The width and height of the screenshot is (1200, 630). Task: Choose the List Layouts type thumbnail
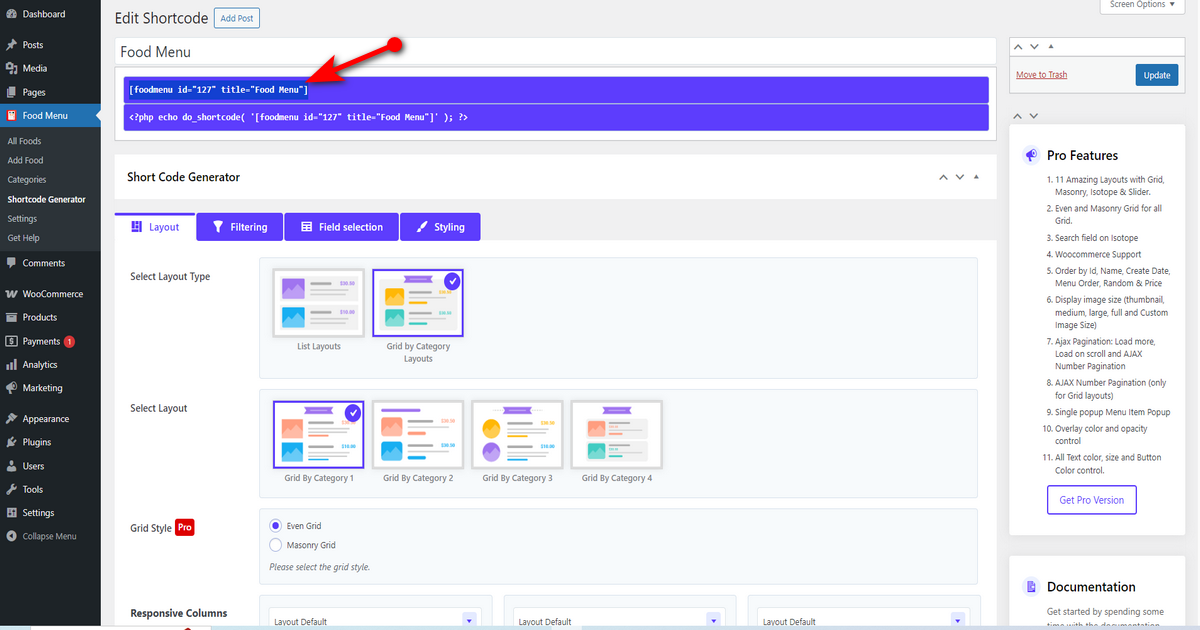(319, 303)
